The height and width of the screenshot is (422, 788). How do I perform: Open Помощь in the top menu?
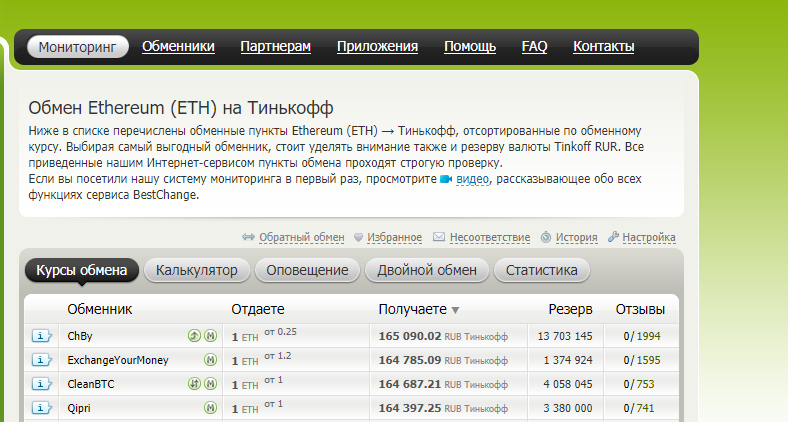pyautogui.click(x=470, y=46)
